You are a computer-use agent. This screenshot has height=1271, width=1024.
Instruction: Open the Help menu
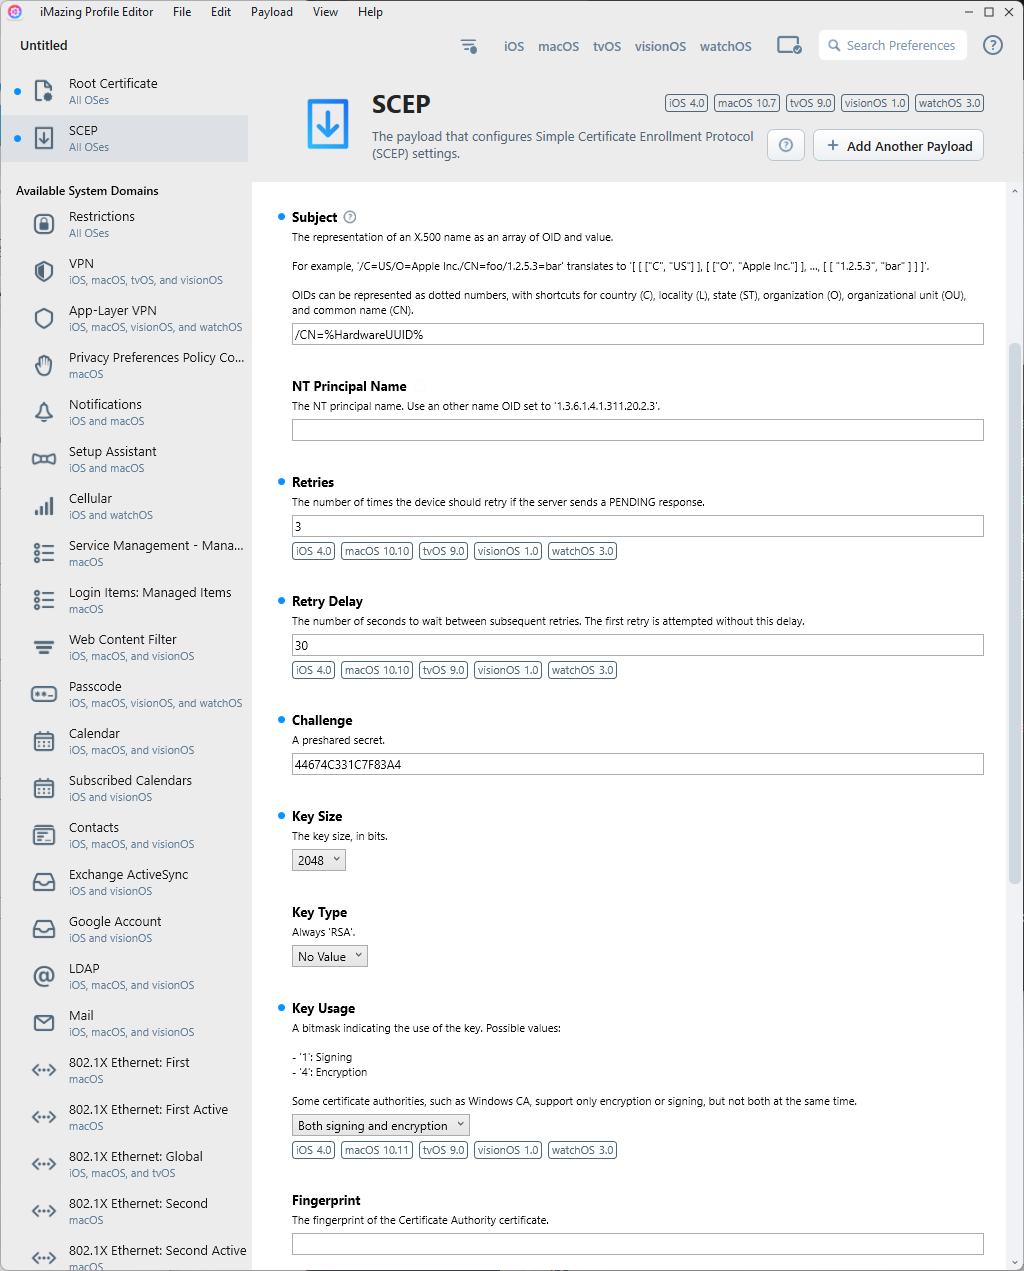[370, 12]
